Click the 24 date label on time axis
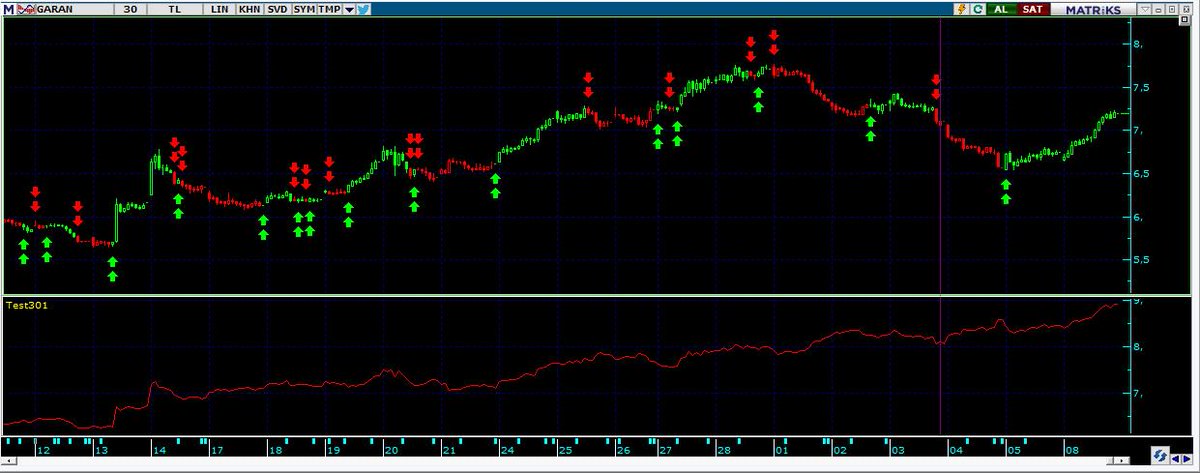The width and height of the screenshot is (1200, 473). coord(507,451)
